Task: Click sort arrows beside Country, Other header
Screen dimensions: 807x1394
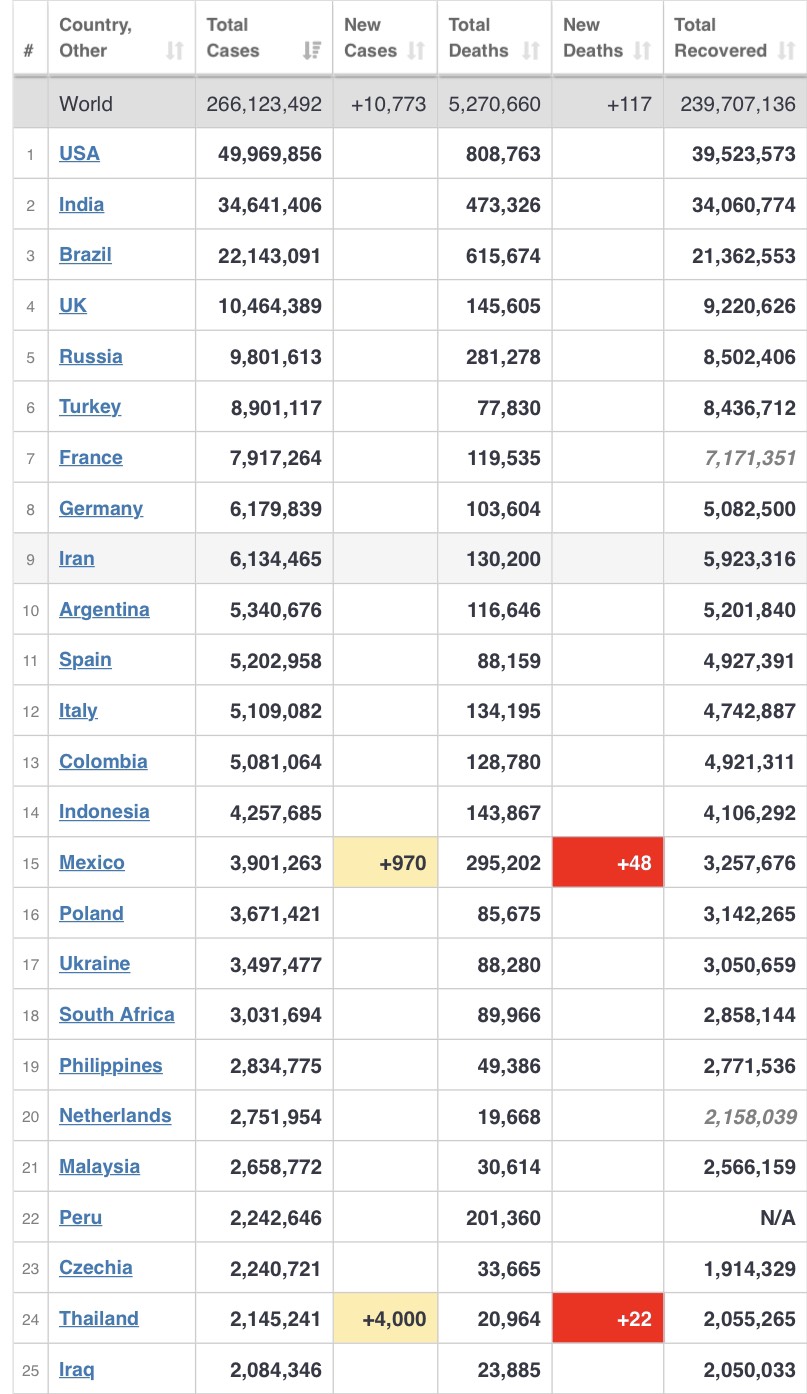Action: click(175, 51)
